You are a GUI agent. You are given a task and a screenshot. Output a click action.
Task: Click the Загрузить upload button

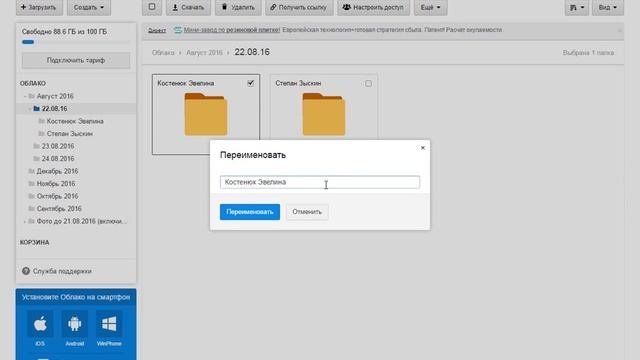tap(39, 7)
